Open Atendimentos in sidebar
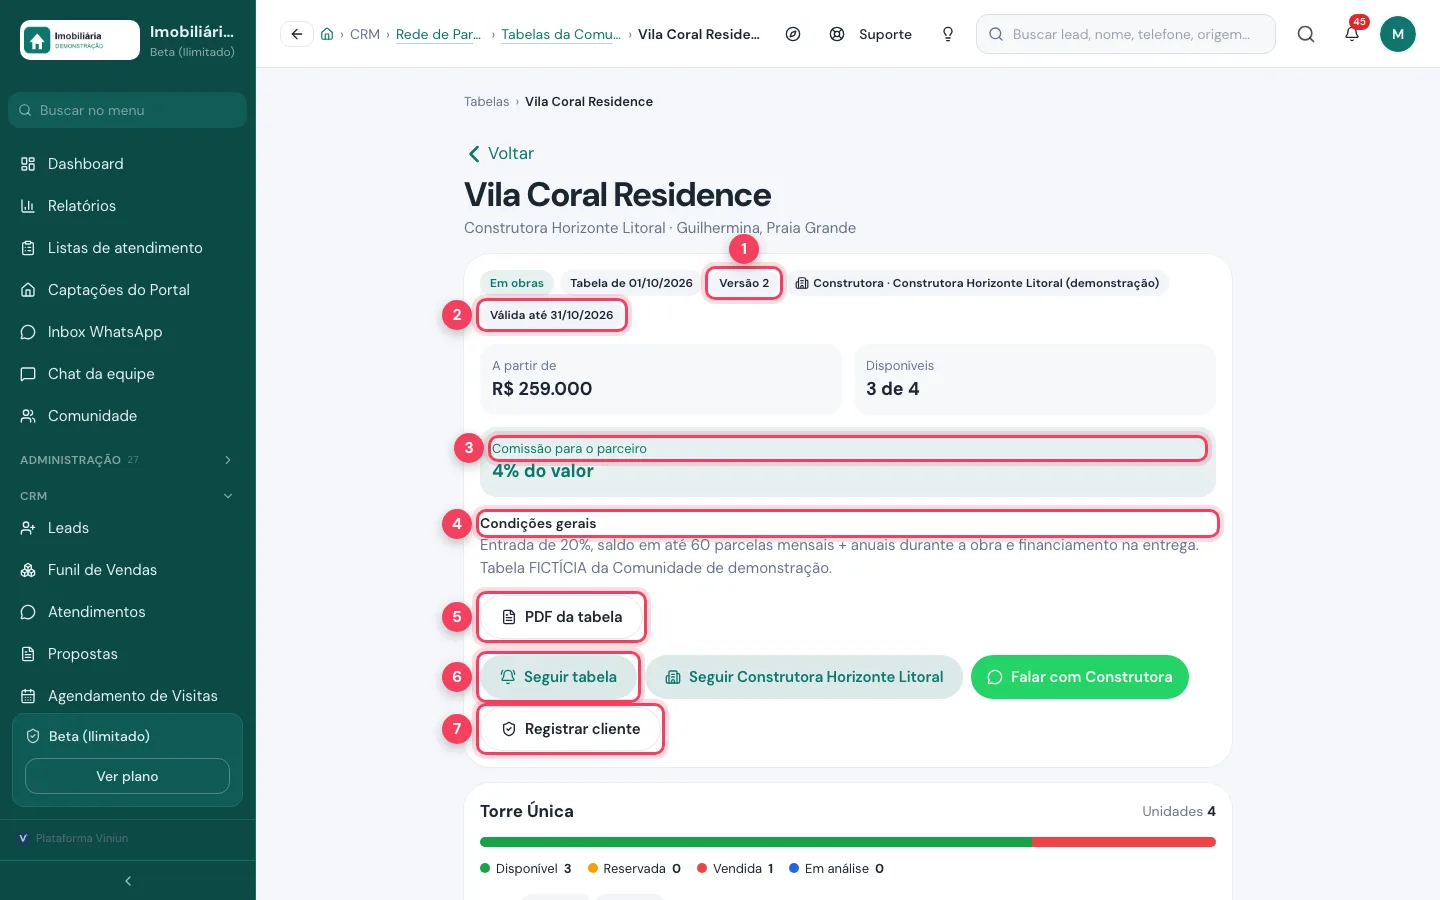 (128, 612)
